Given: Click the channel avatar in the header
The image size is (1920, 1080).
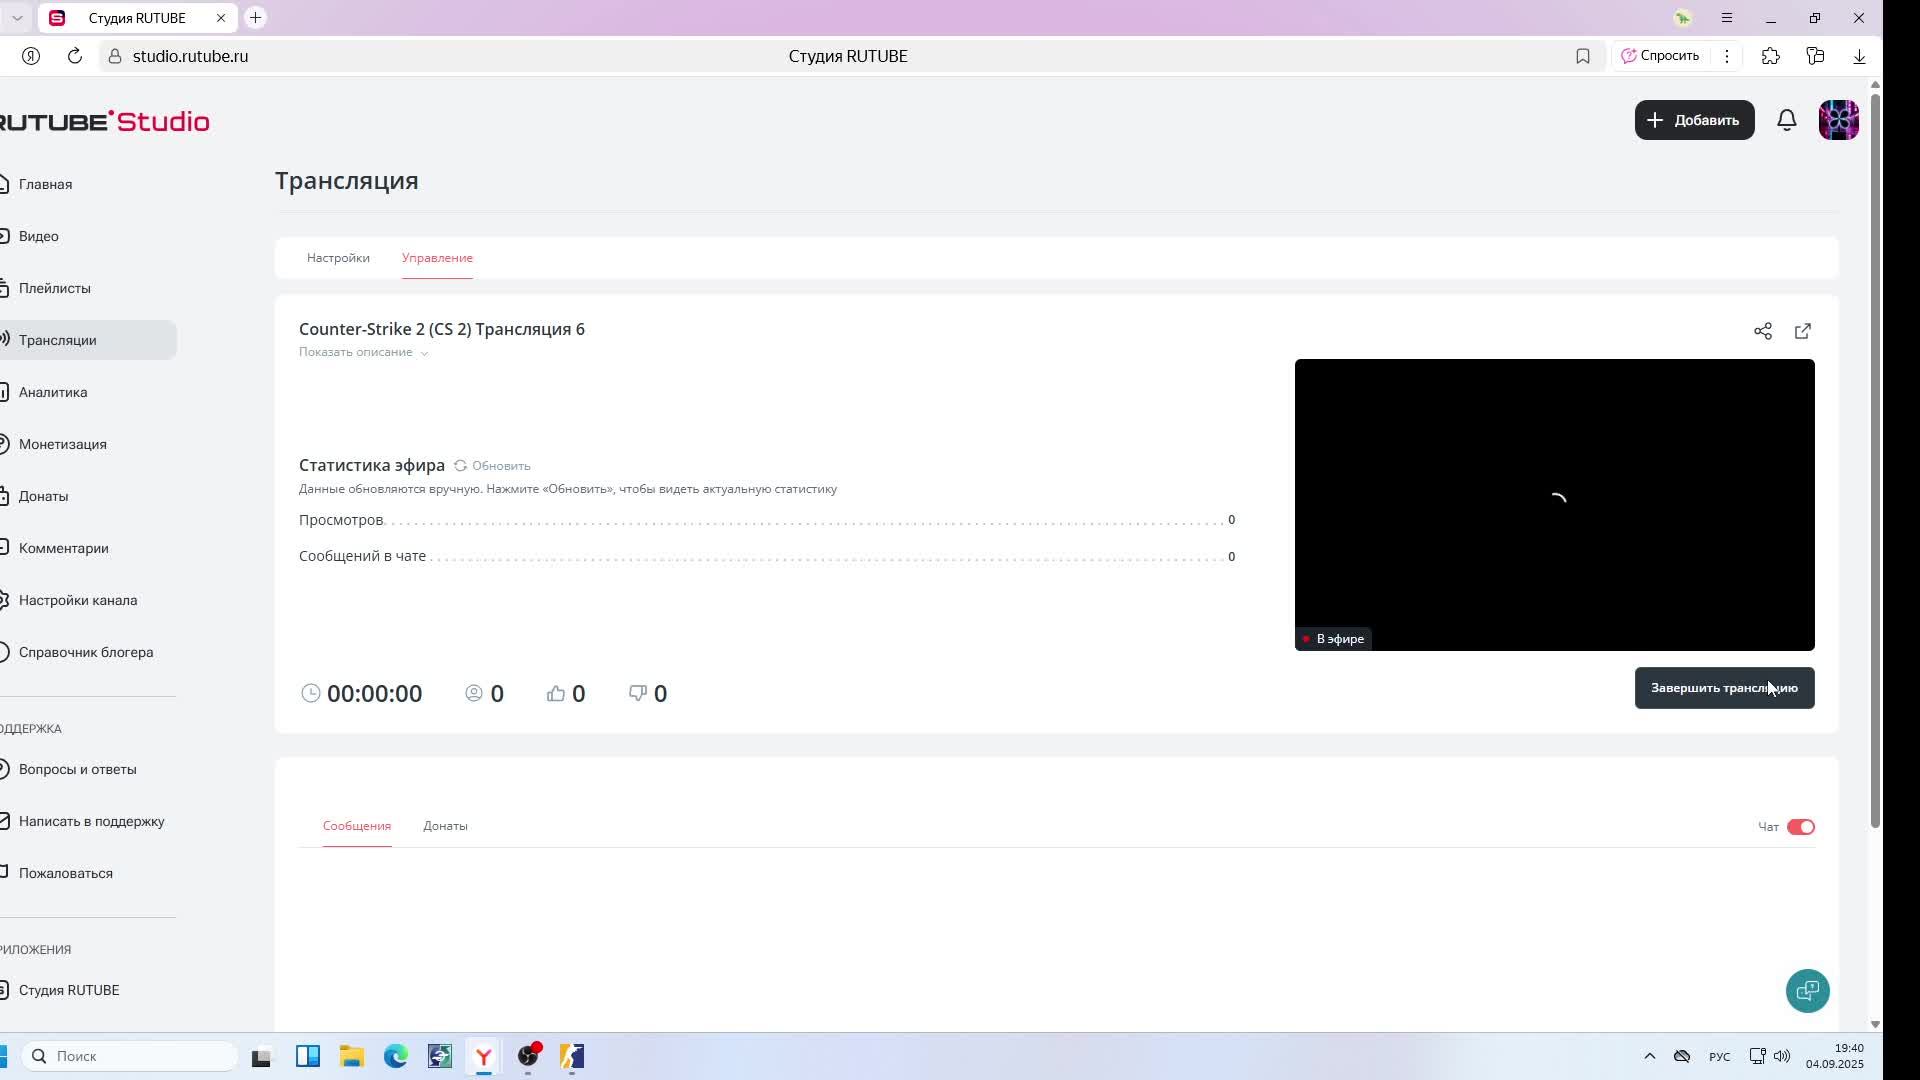Looking at the screenshot, I should (x=1838, y=120).
